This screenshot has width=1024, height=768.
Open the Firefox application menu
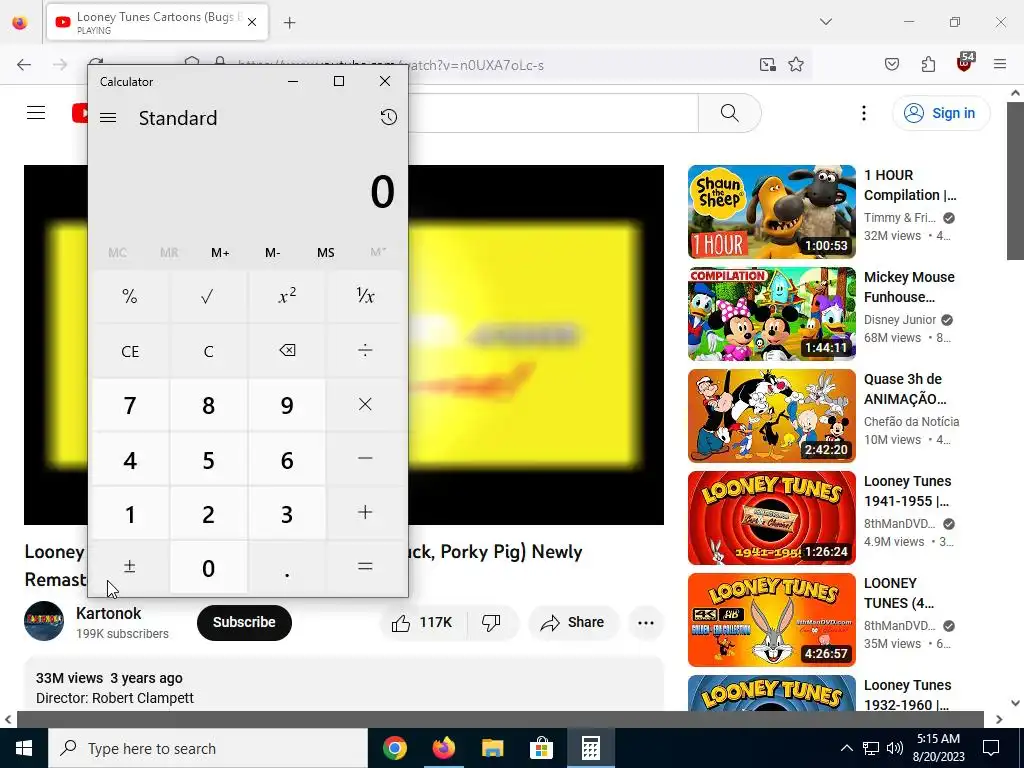point(1000,64)
